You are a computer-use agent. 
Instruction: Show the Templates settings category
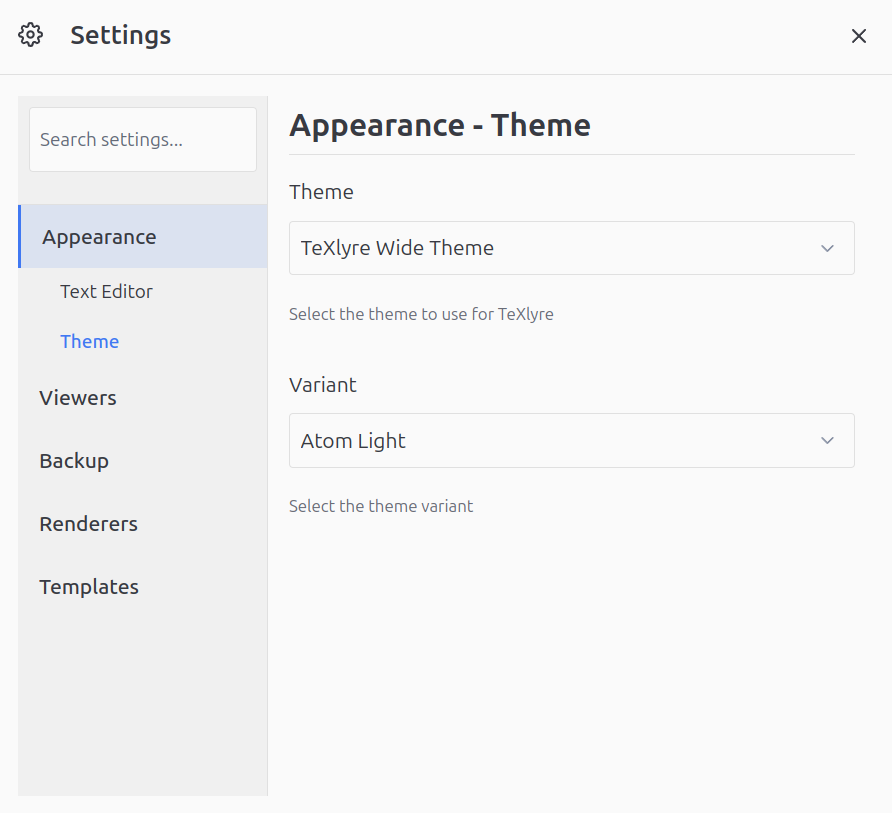click(89, 587)
